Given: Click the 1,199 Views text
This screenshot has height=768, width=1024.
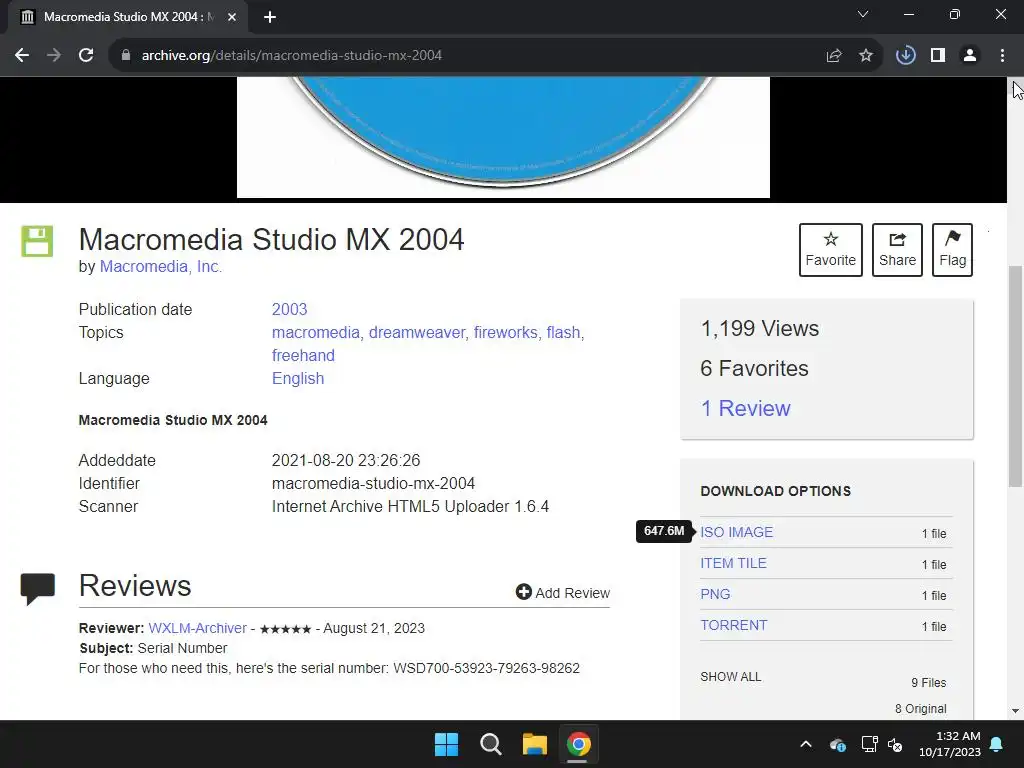Looking at the screenshot, I should 760,328.
